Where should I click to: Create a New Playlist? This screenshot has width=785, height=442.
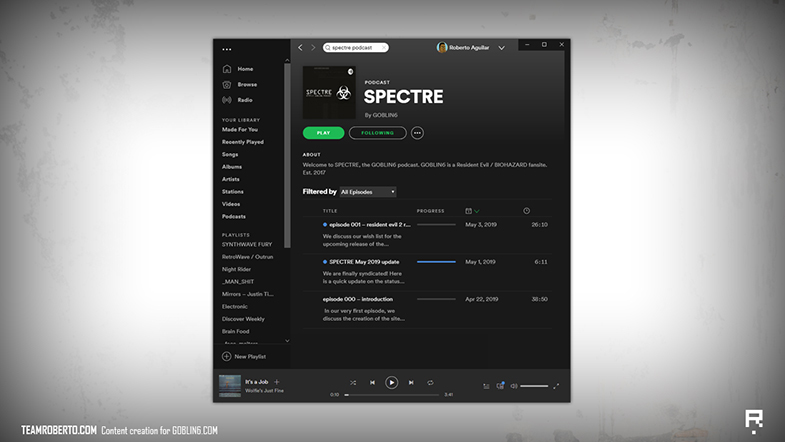244,356
